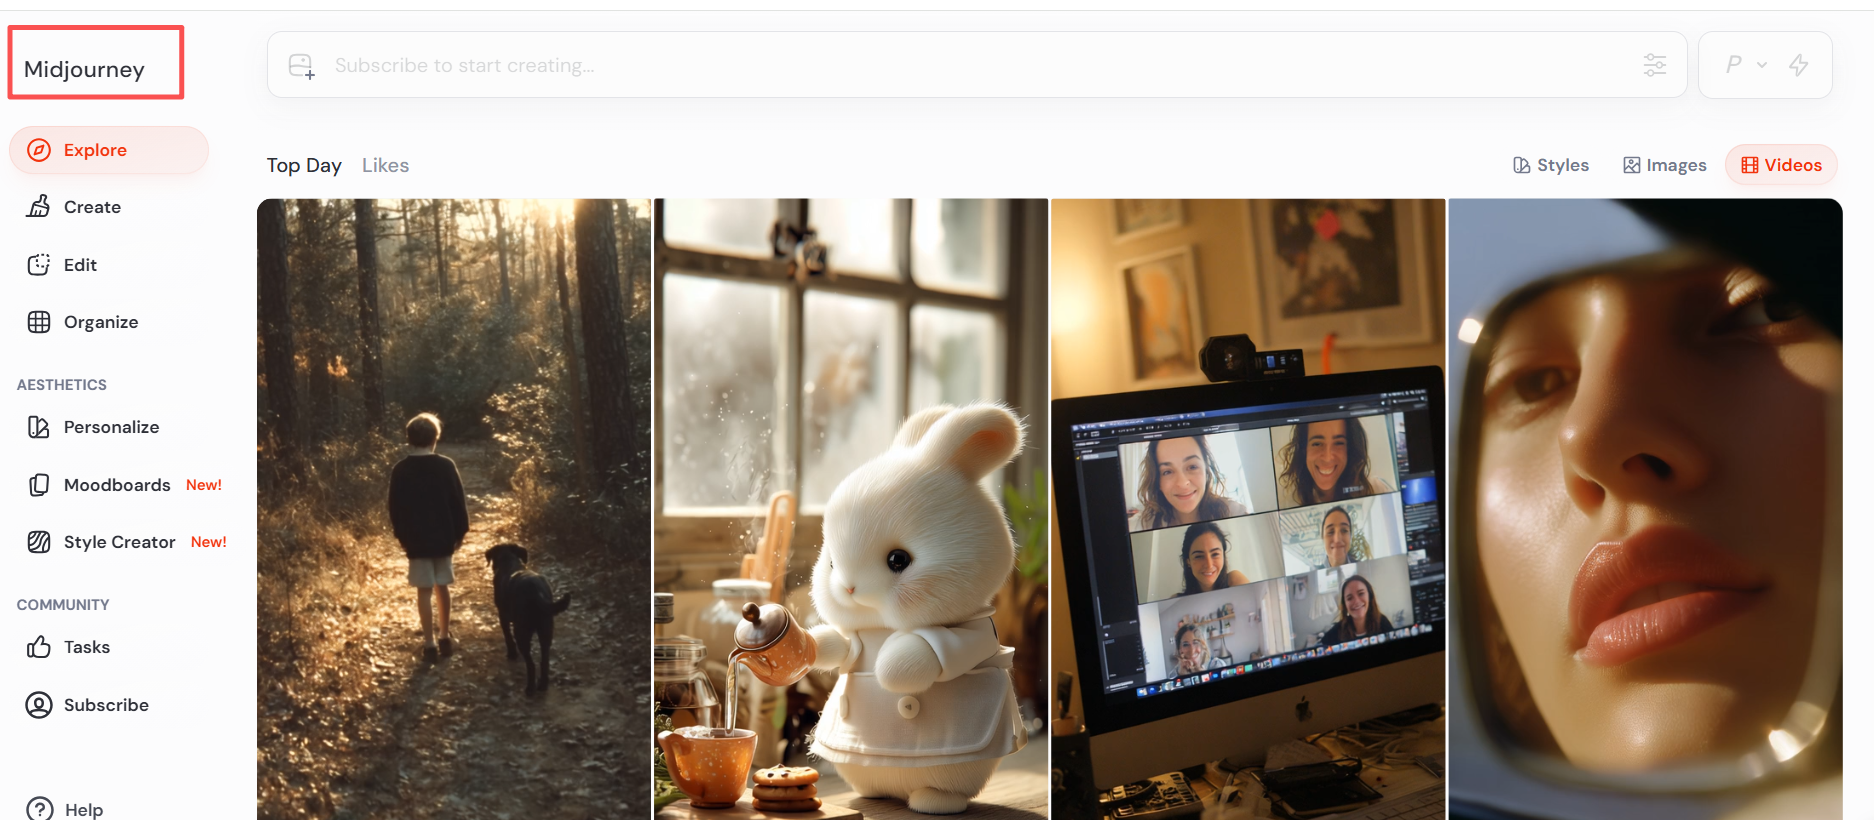Open the Help link

[84, 810]
